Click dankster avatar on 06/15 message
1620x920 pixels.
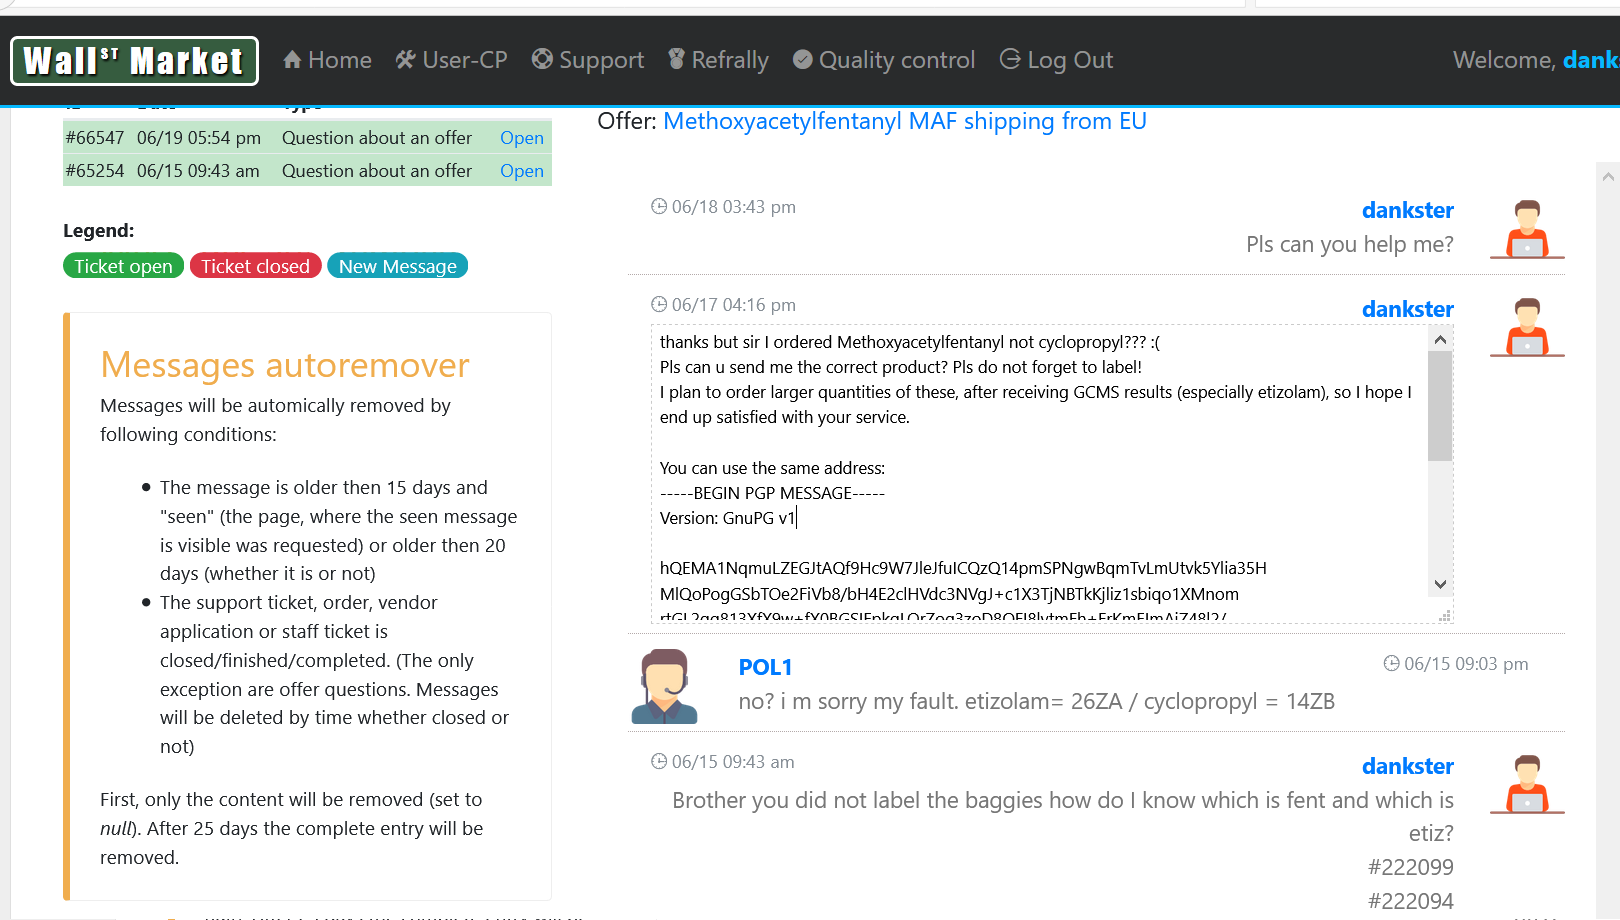(1527, 784)
